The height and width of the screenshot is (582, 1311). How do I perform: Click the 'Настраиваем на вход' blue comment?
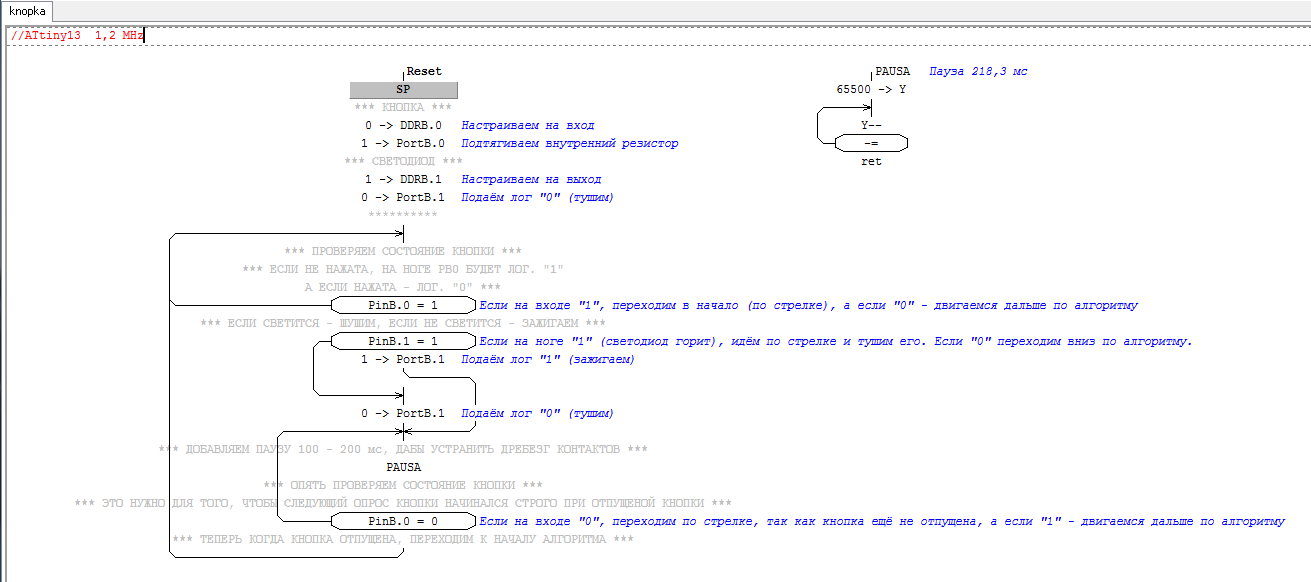coord(527,126)
